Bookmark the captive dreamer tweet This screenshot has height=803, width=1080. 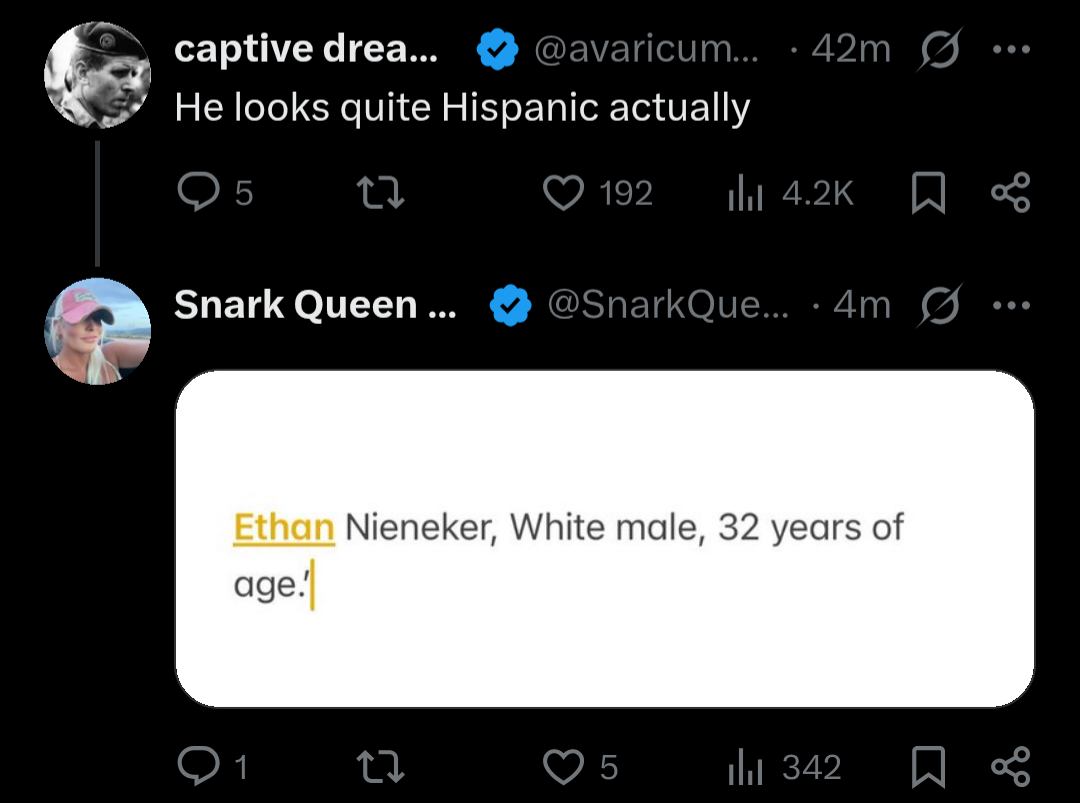pyautogui.click(x=929, y=192)
